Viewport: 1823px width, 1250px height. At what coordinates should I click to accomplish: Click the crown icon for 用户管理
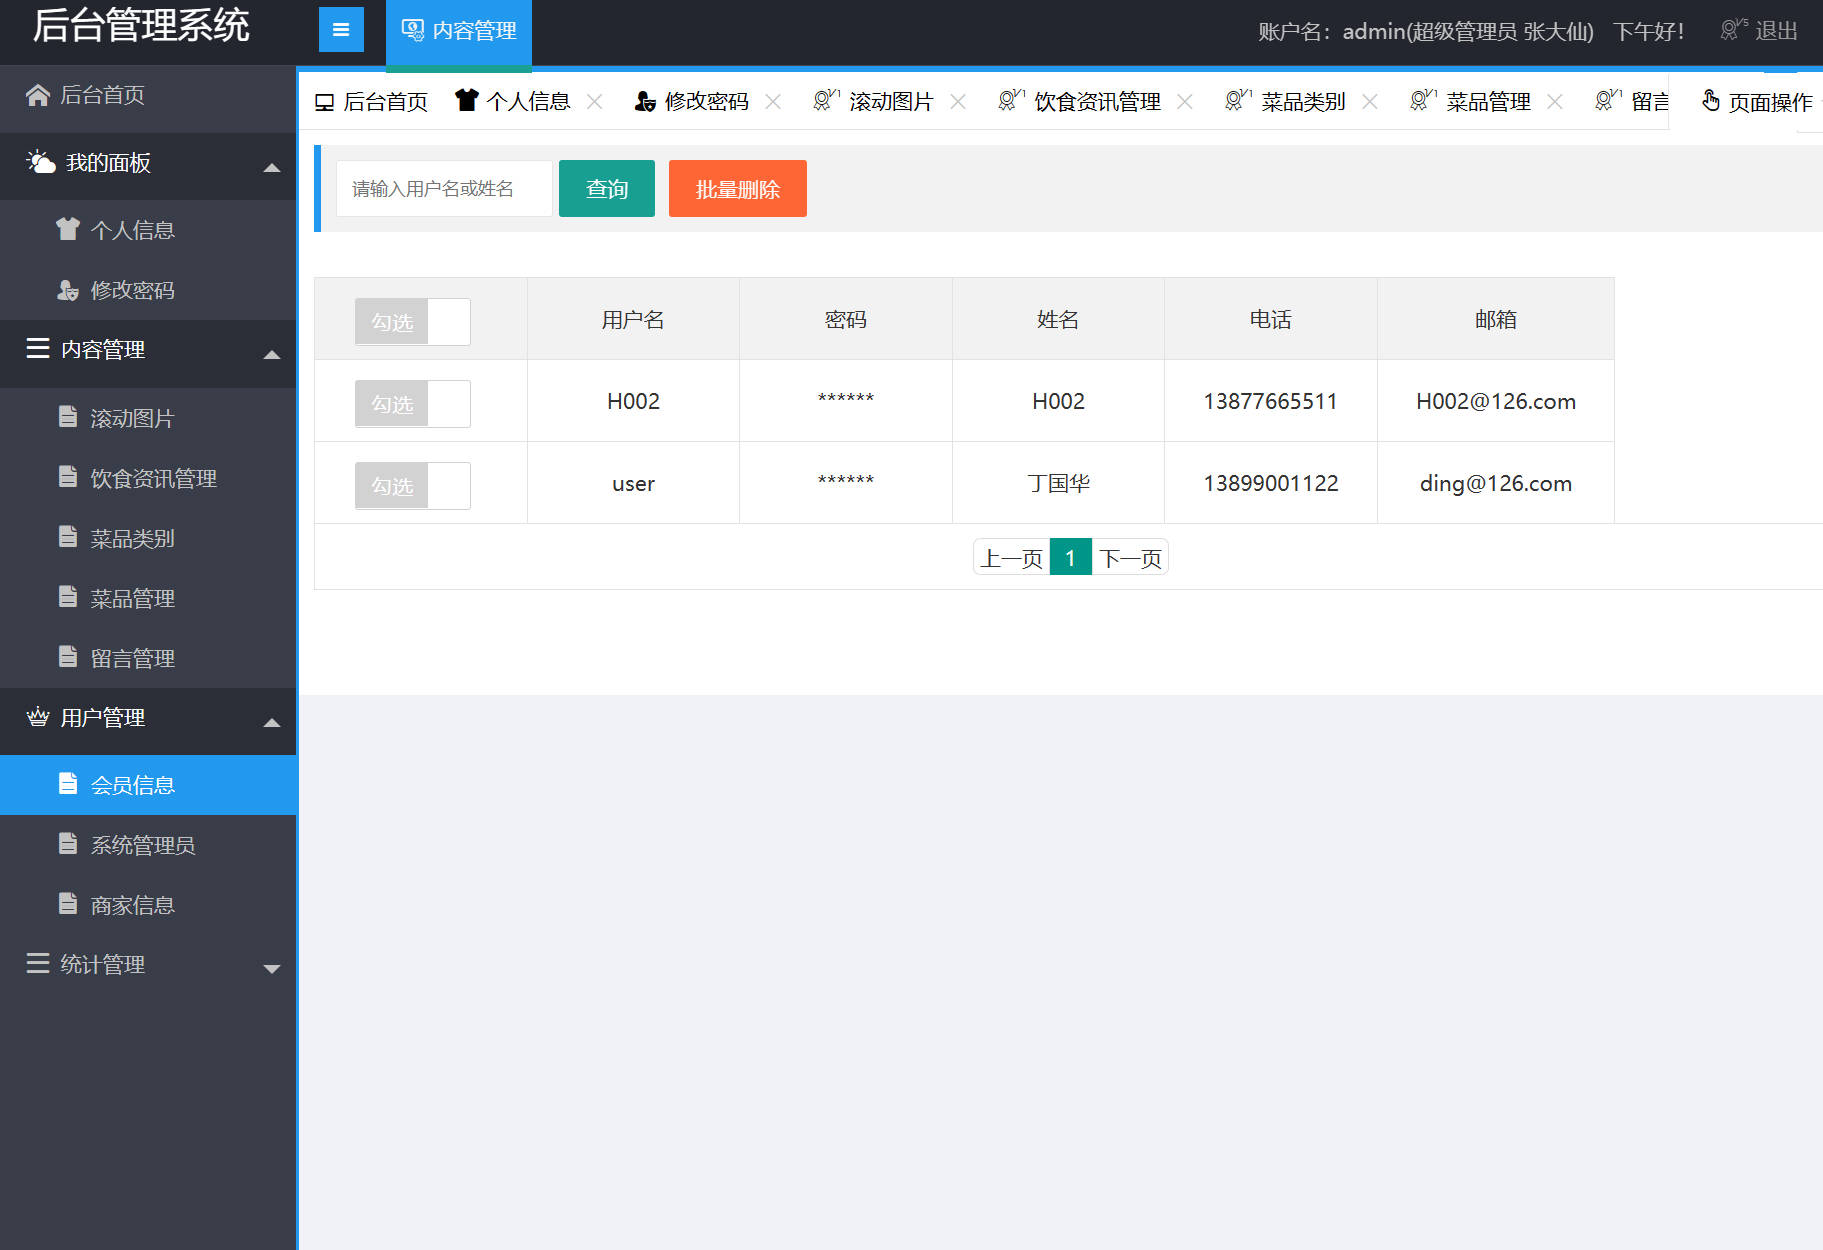click(38, 717)
